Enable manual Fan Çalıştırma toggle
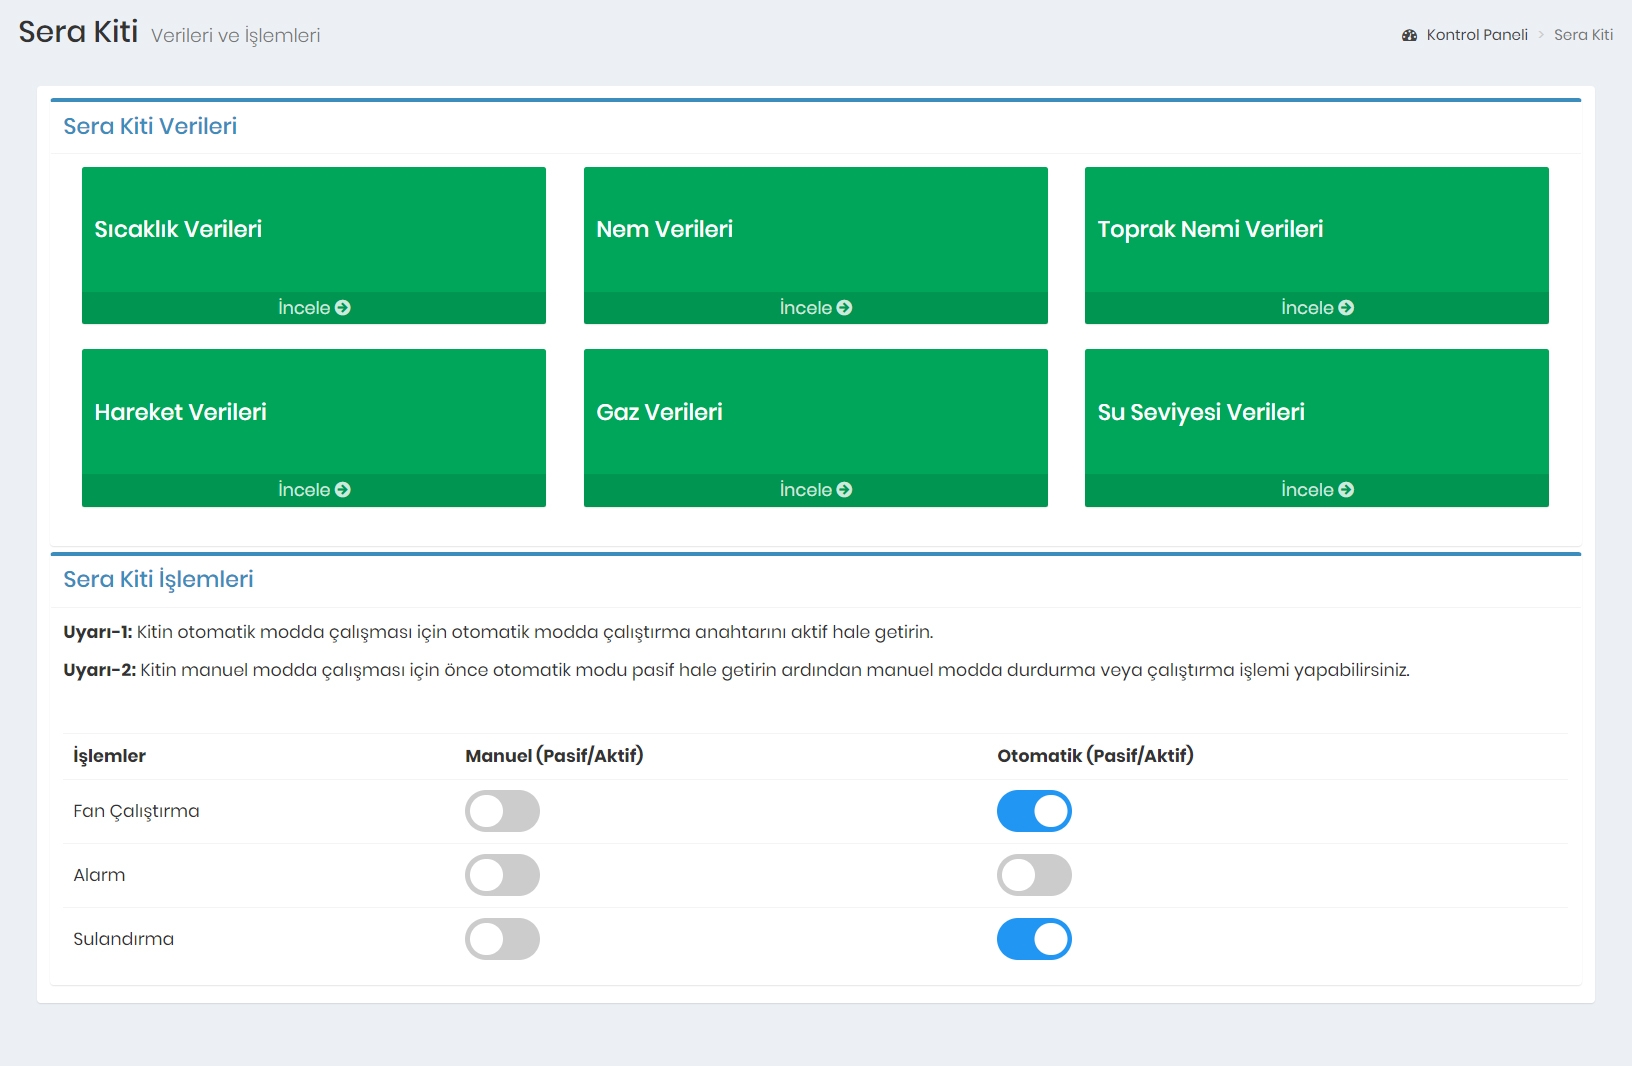Screen dimensions: 1632x1066 (x=502, y=811)
